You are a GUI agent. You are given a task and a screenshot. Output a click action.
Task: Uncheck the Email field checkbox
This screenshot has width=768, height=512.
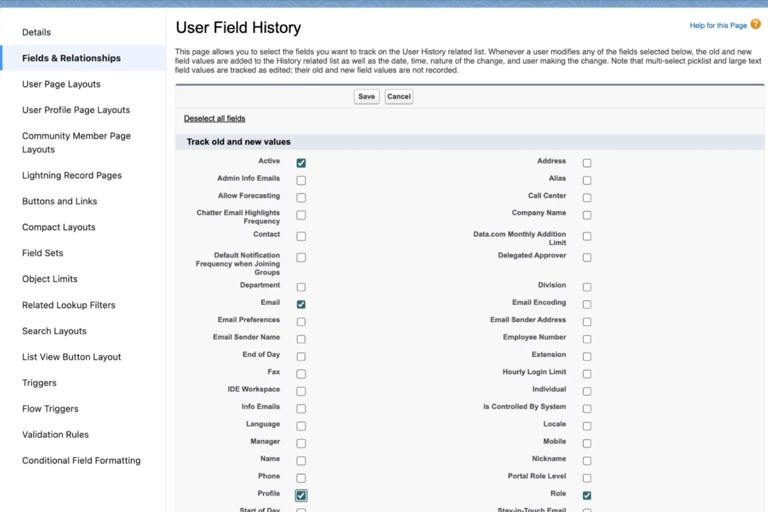point(301,304)
